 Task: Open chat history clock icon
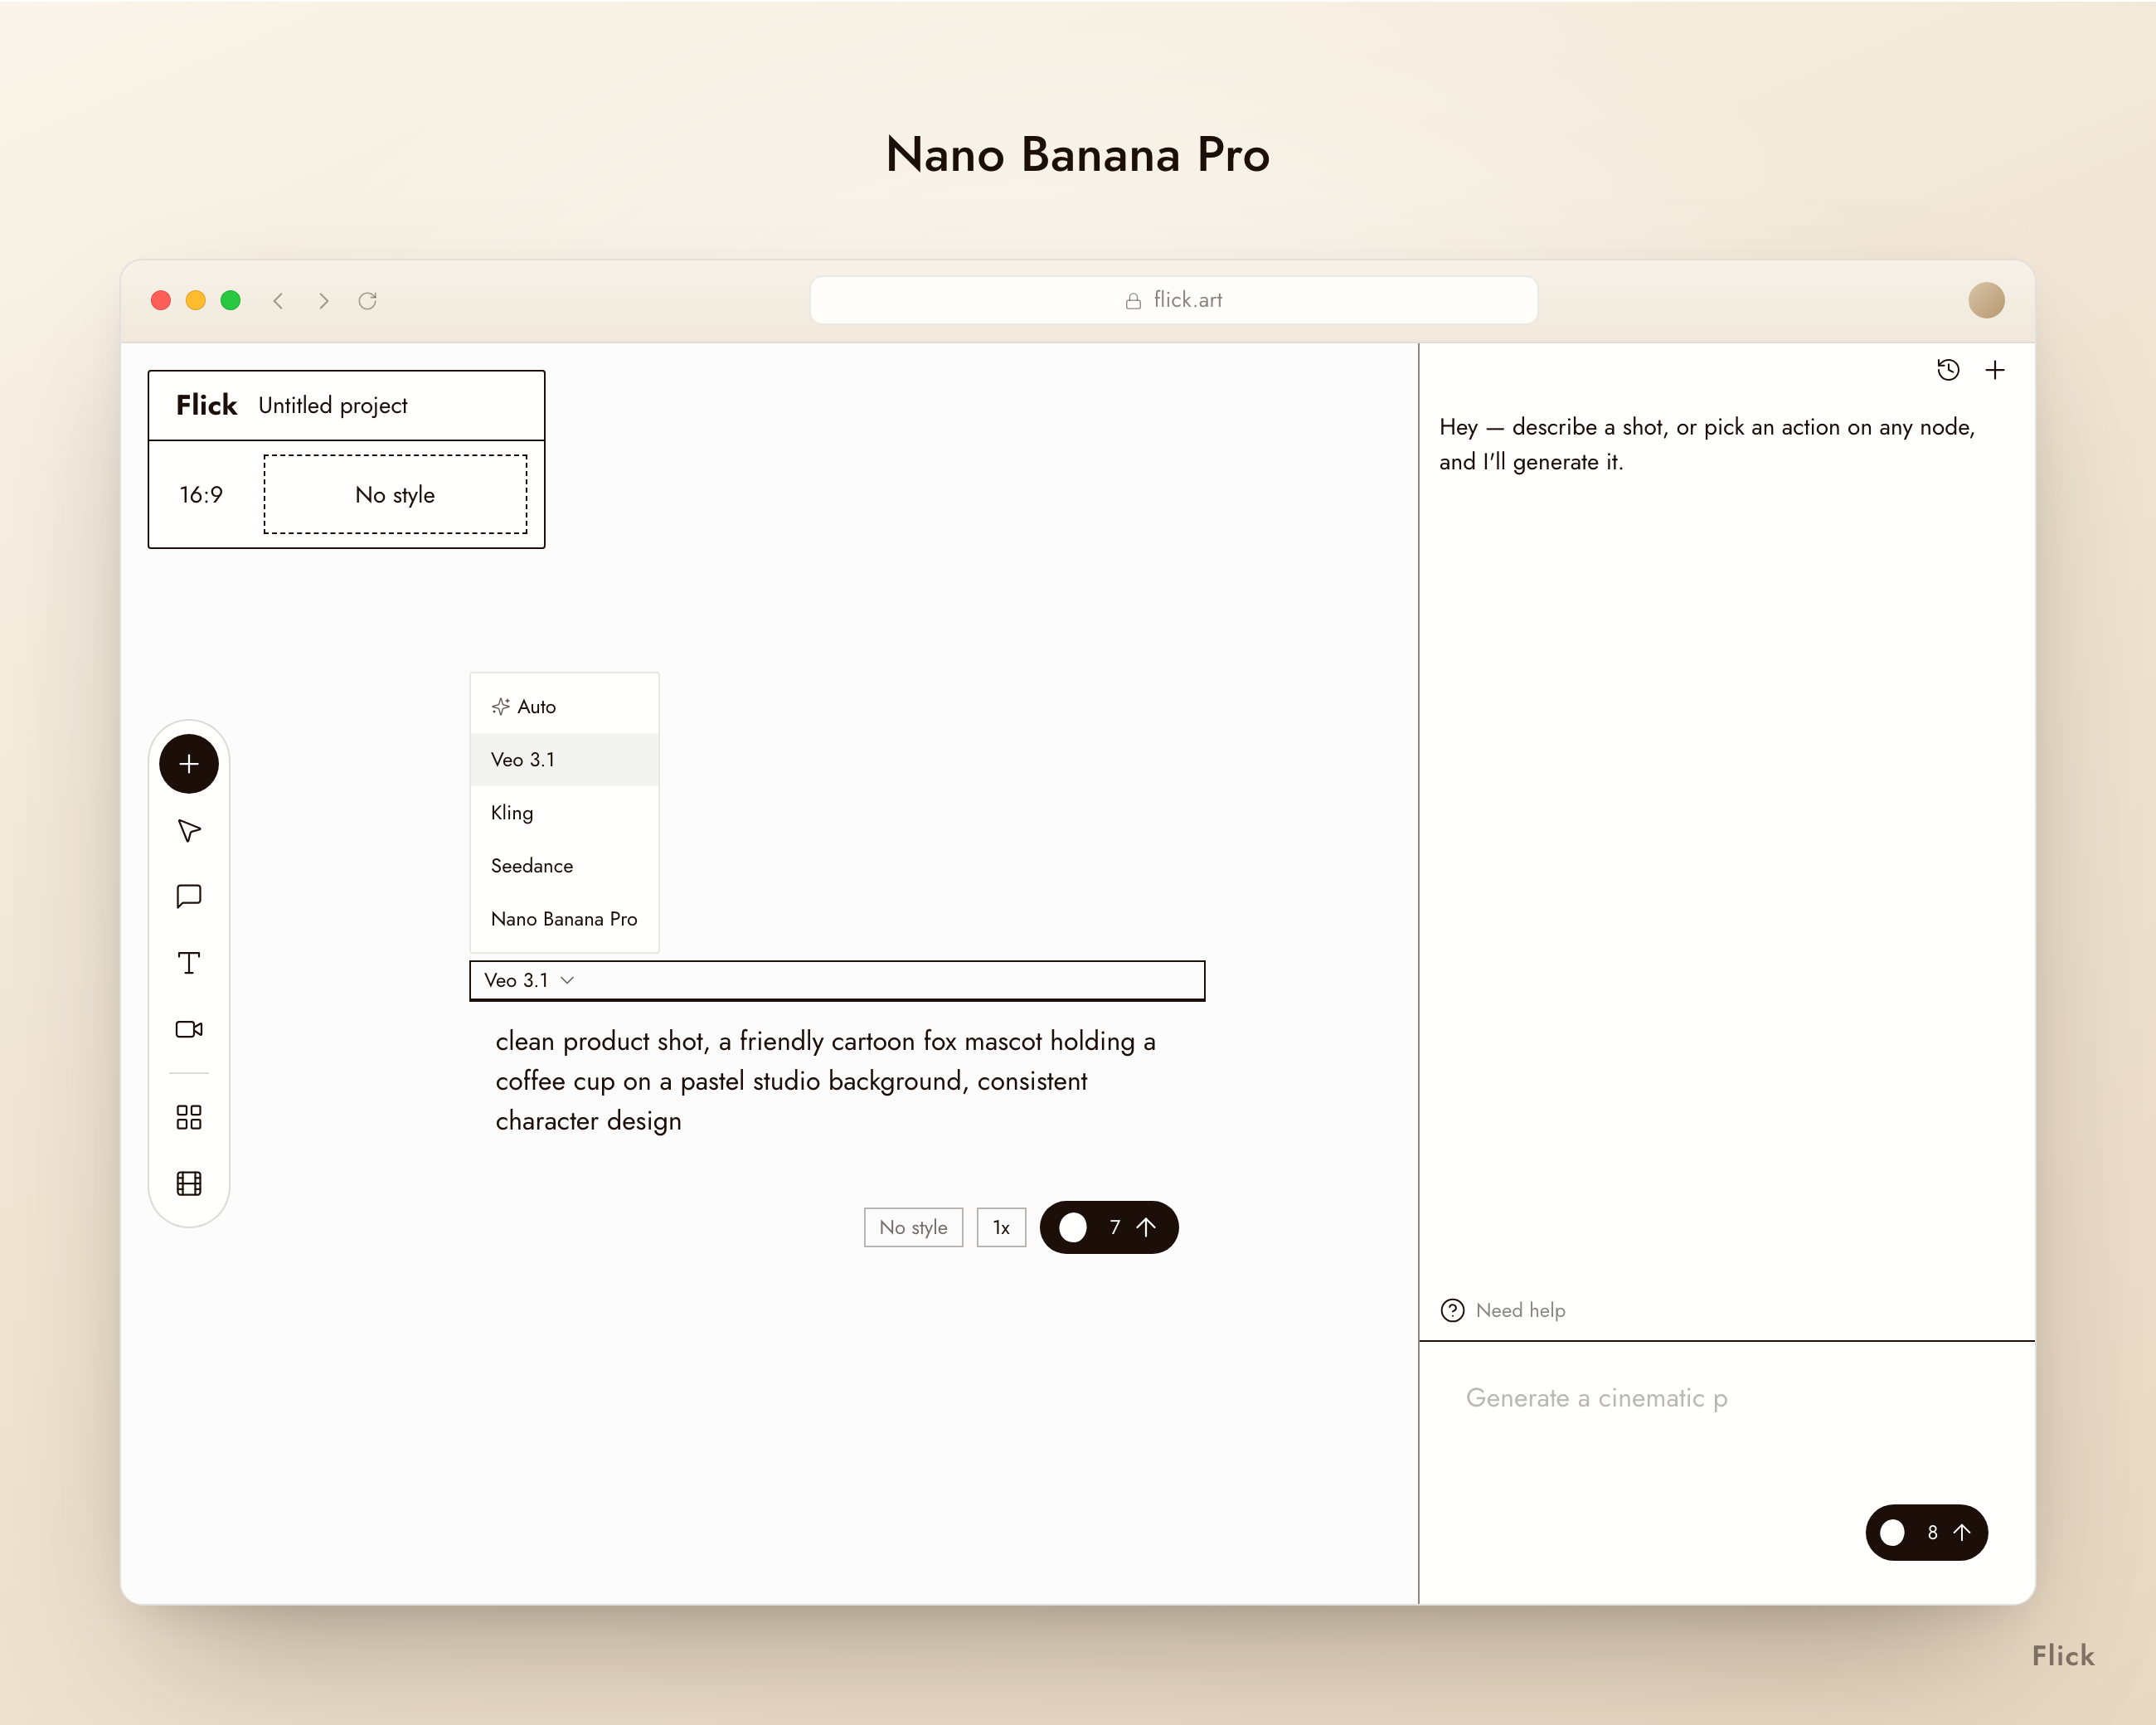click(x=1948, y=370)
